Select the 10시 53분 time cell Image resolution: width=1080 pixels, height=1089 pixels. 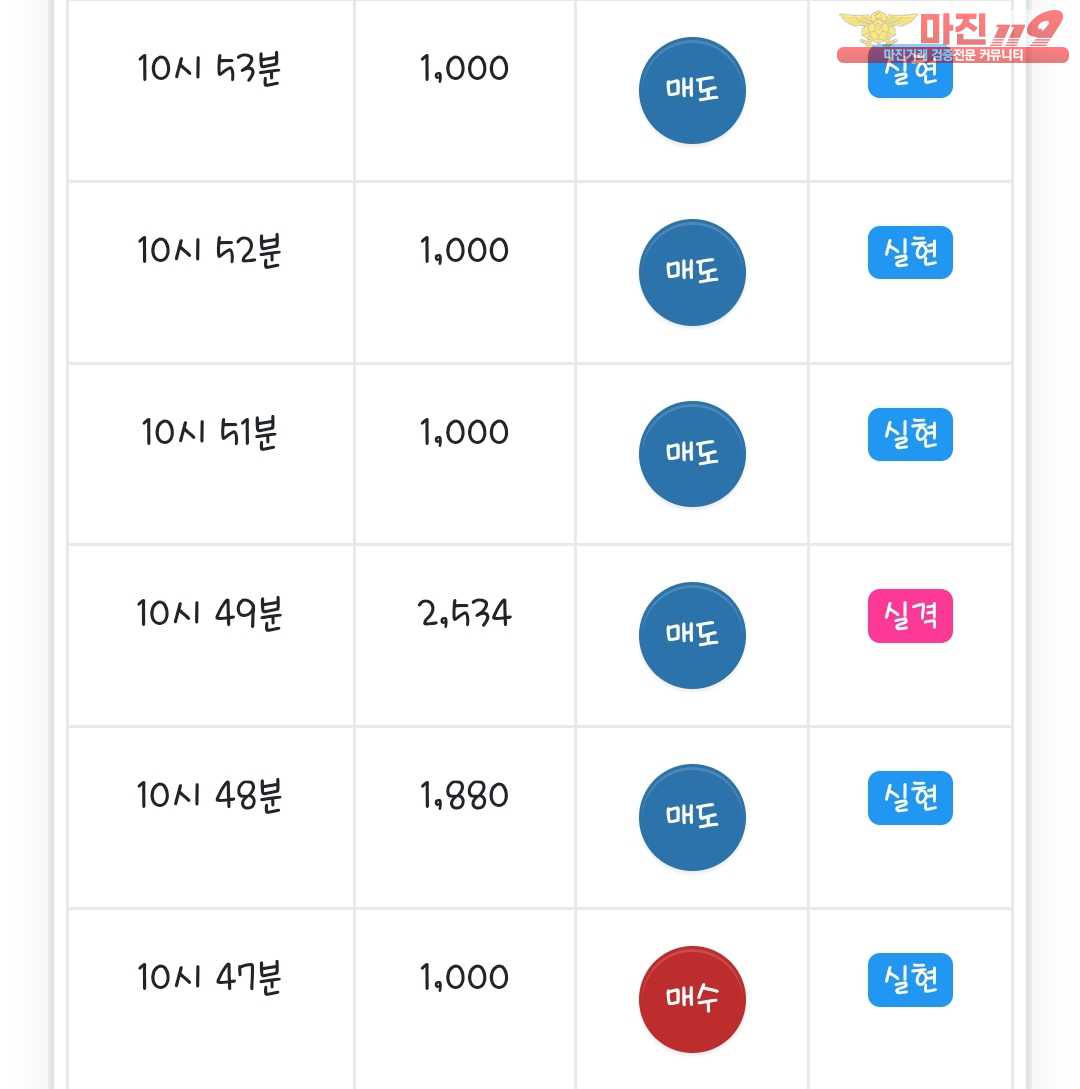(x=210, y=69)
